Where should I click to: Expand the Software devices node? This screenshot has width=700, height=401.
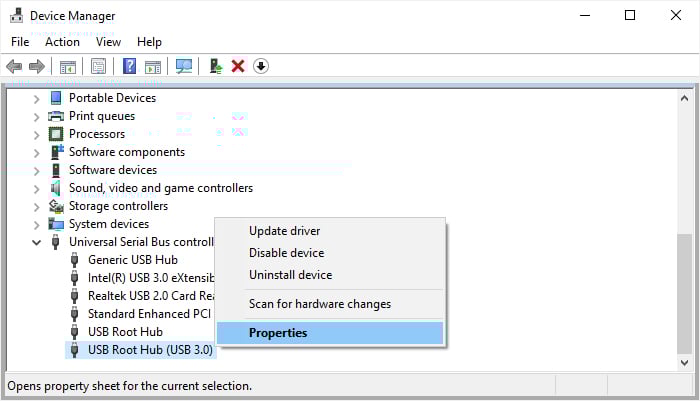click(37, 171)
